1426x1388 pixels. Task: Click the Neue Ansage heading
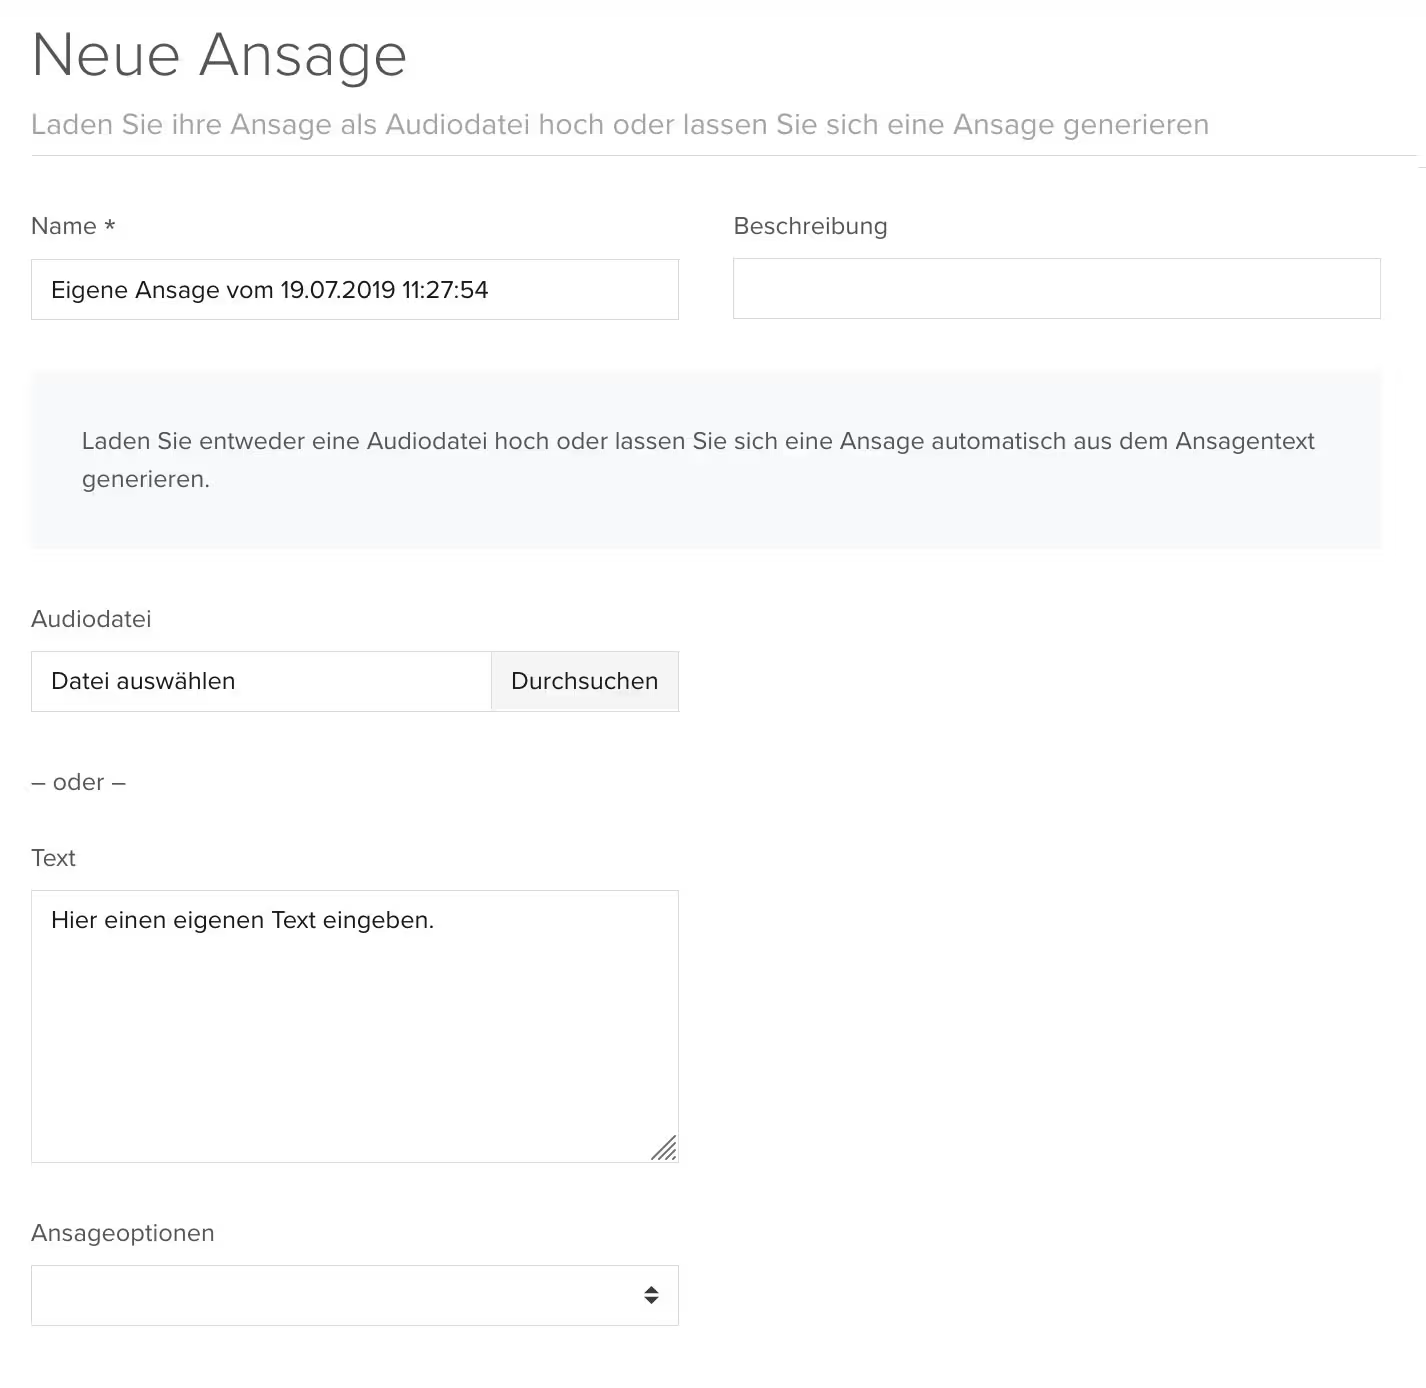(x=219, y=55)
